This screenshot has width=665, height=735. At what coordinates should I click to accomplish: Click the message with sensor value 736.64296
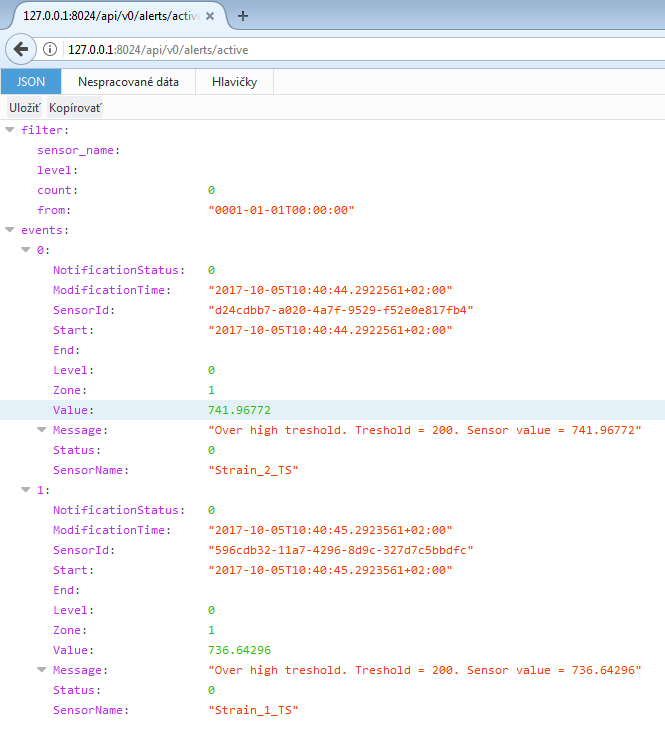(x=425, y=670)
